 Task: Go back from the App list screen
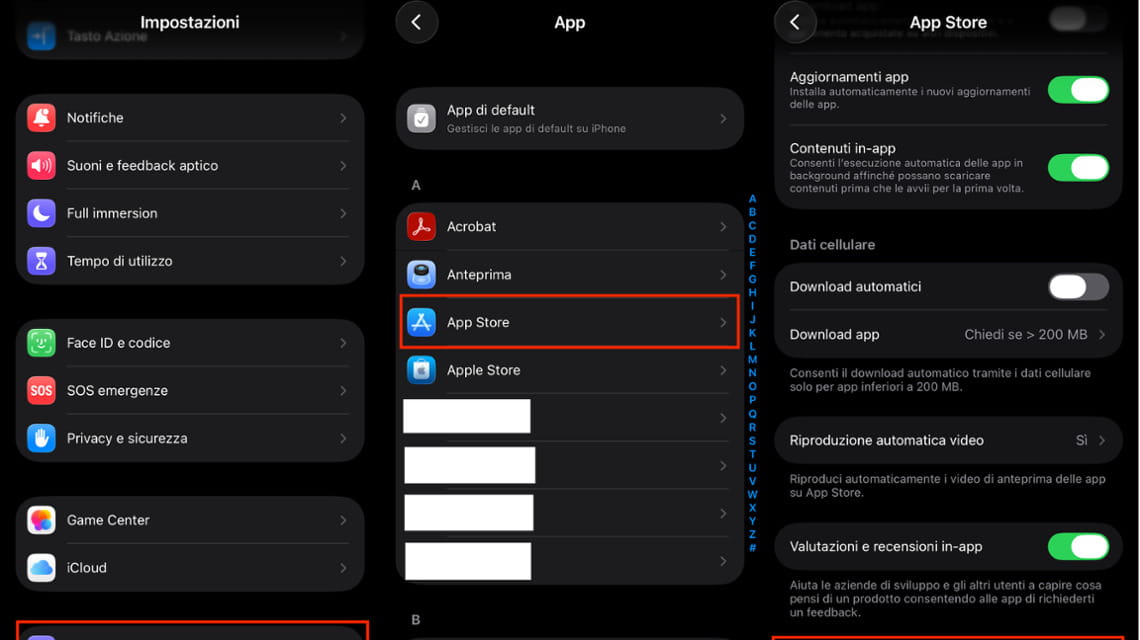(417, 22)
